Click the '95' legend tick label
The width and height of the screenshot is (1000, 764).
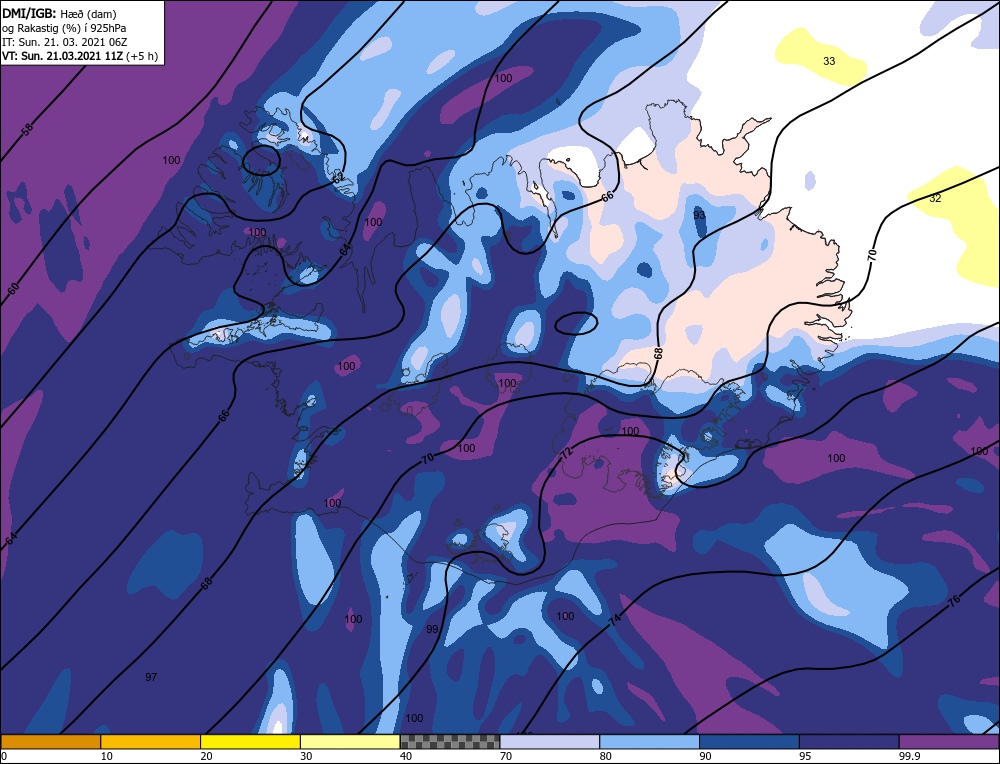(x=805, y=756)
